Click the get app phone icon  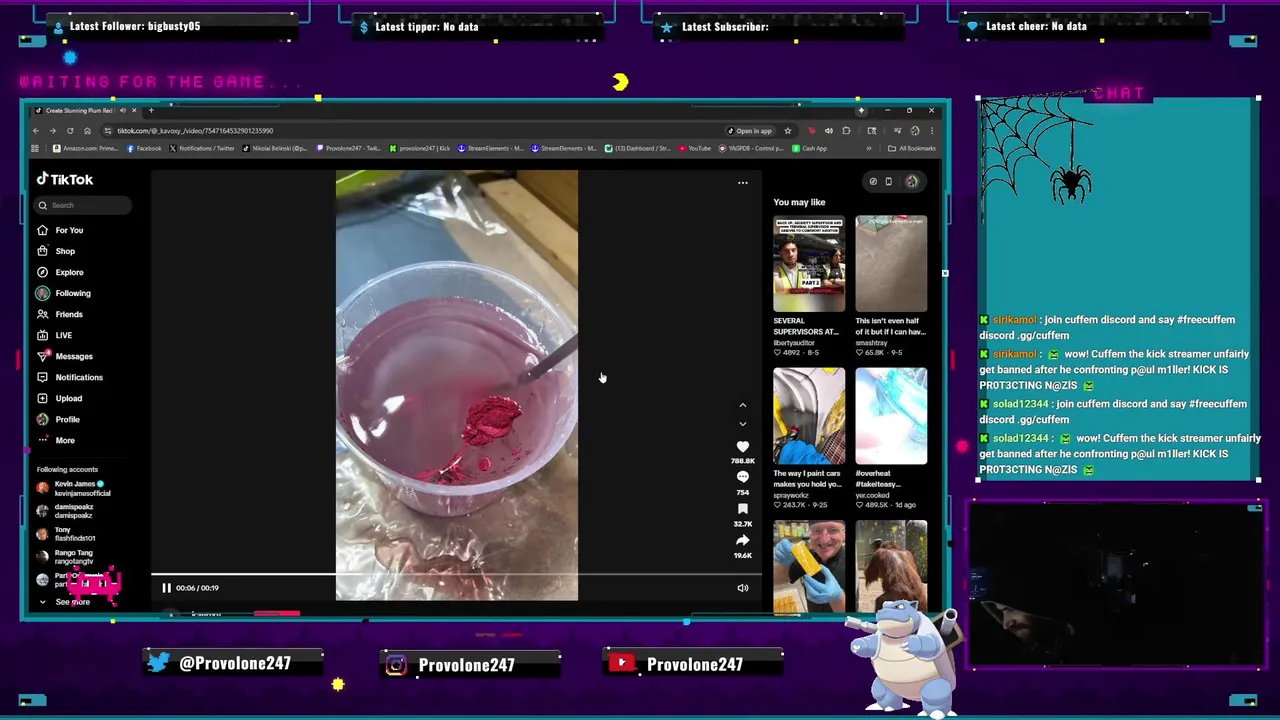tap(888, 182)
